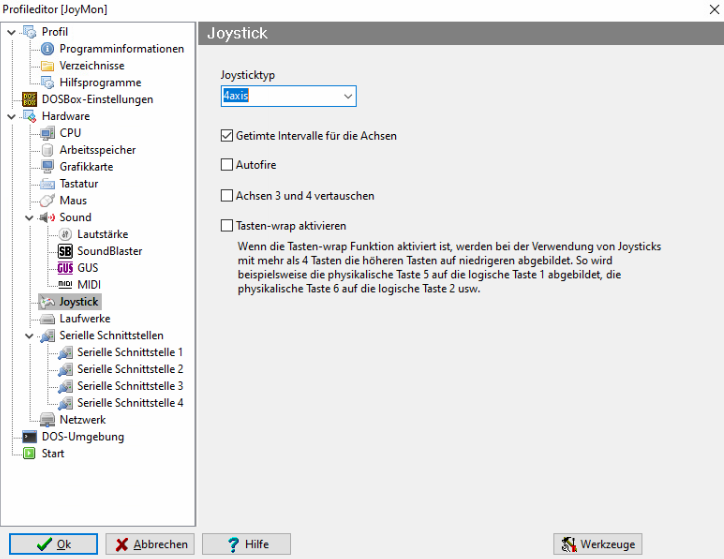724x559 pixels.
Task: Click the CPU chip icon
Action: point(47,133)
